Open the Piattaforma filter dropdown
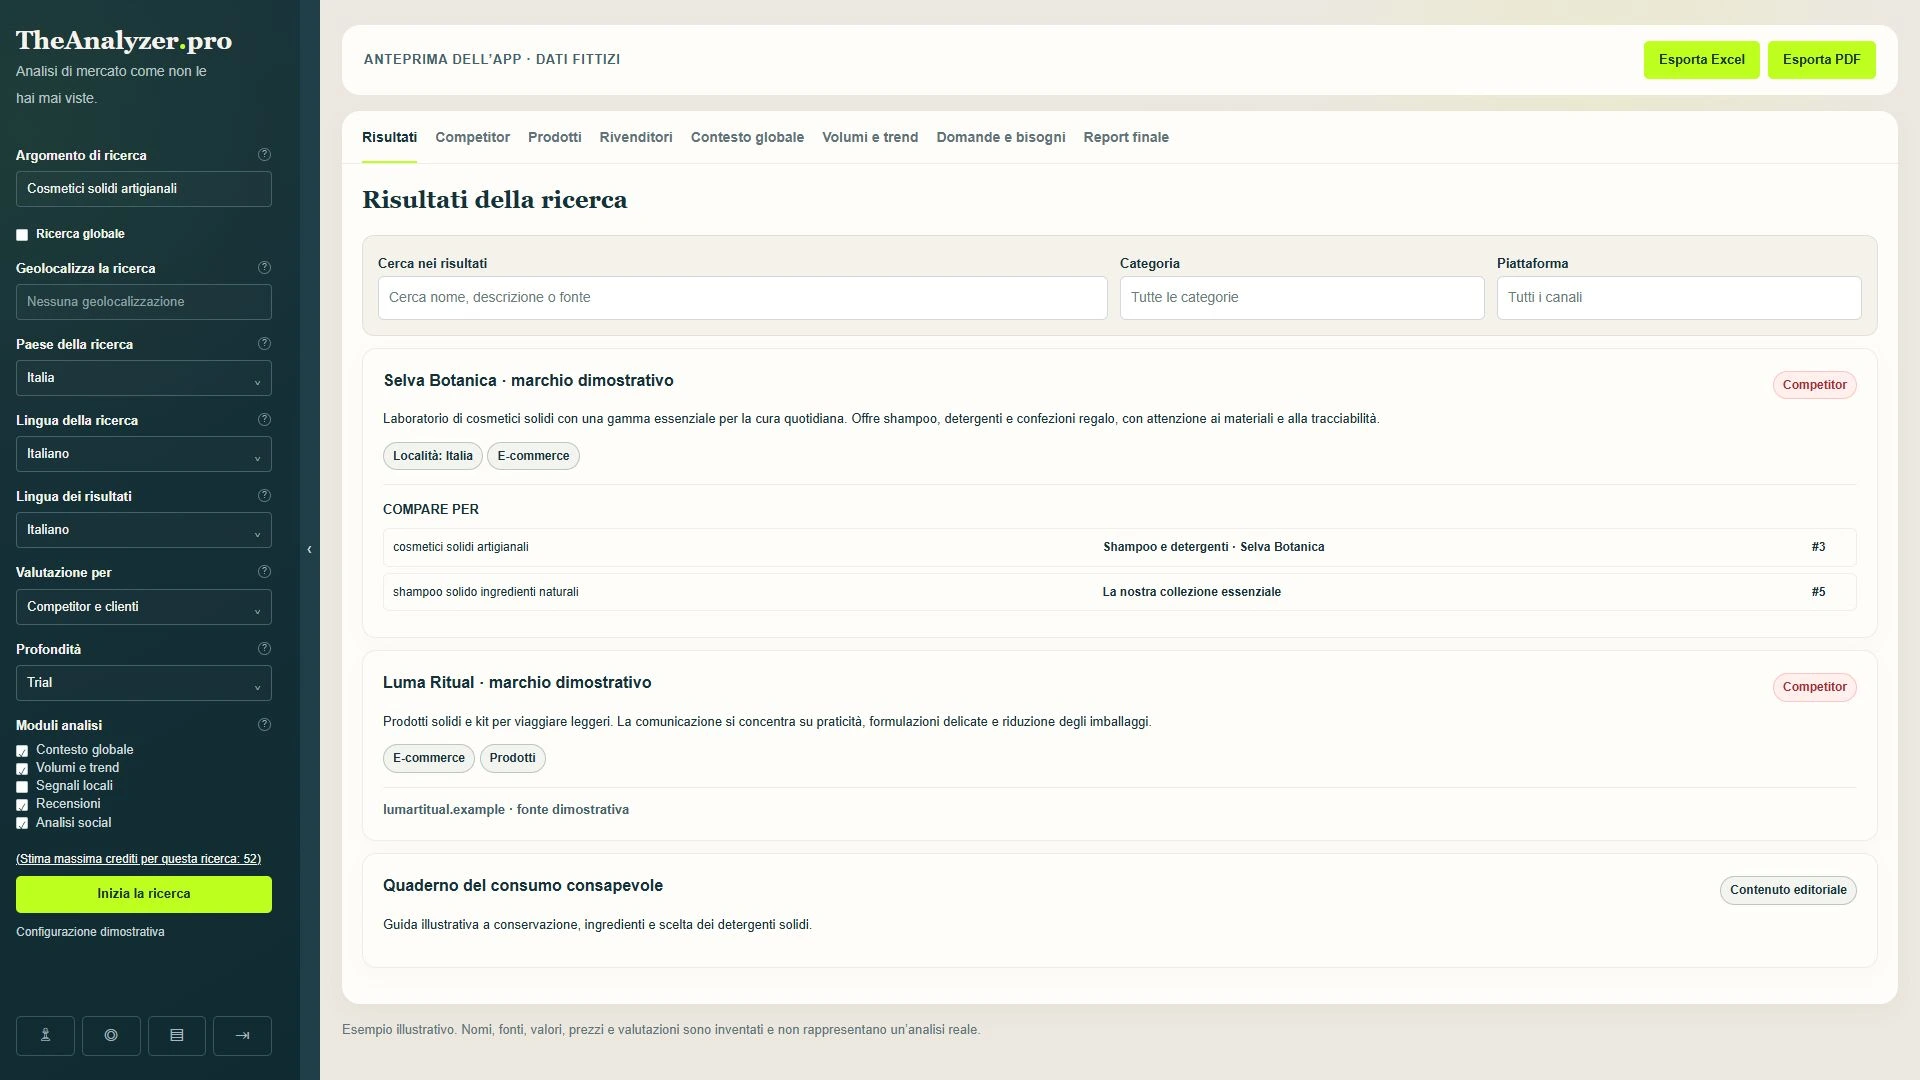This screenshot has width=1920, height=1080. click(x=1679, y=298)
